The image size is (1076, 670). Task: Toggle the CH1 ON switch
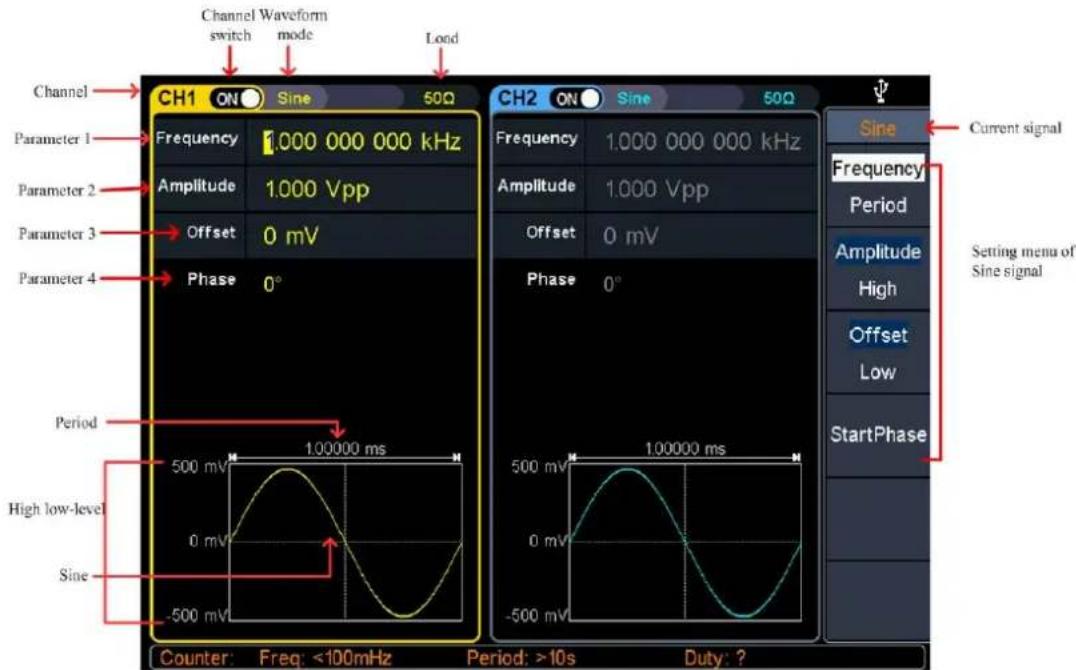[x=237, y=99]
